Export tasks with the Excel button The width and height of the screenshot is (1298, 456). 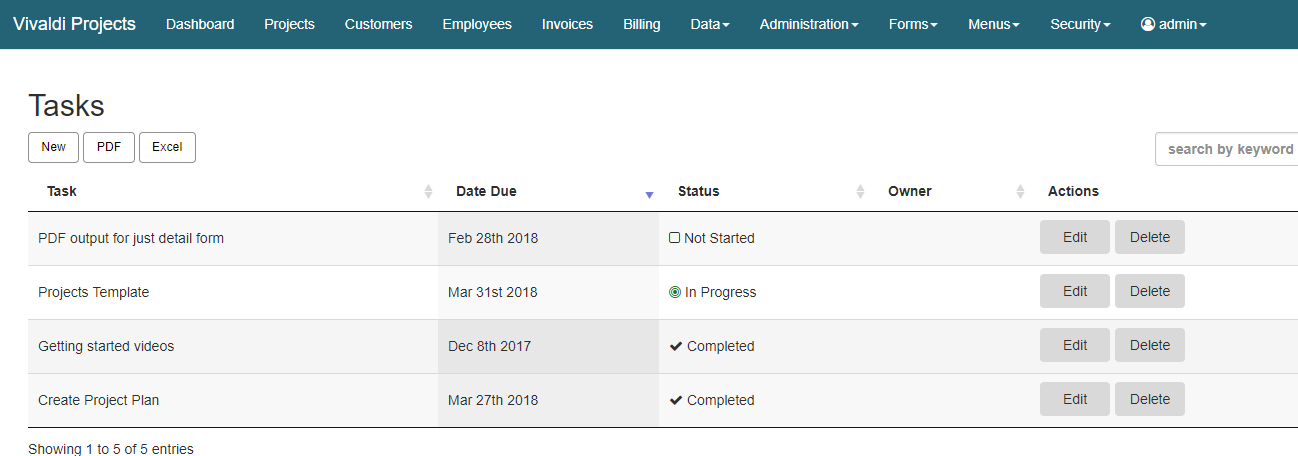click(x=167, y=147)
